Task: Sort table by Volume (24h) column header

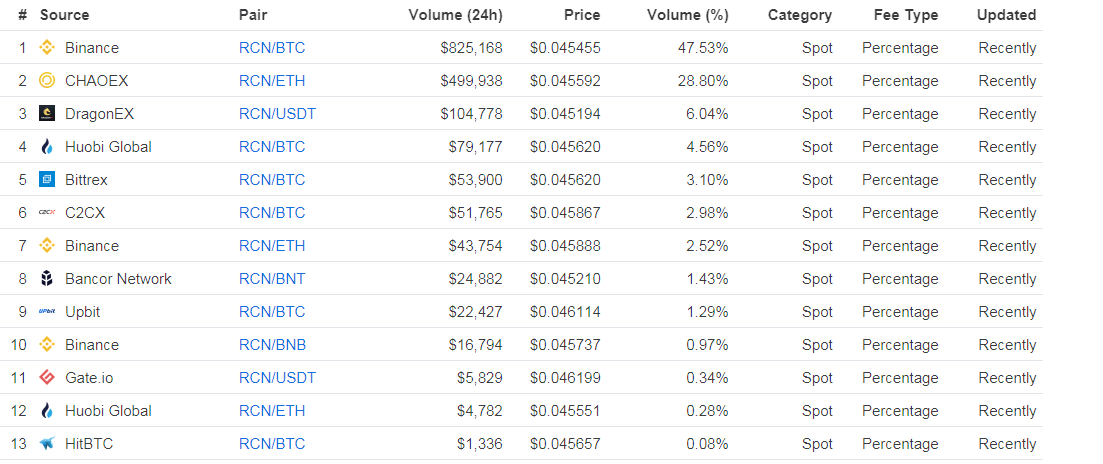Action: [x=455, y=15]
